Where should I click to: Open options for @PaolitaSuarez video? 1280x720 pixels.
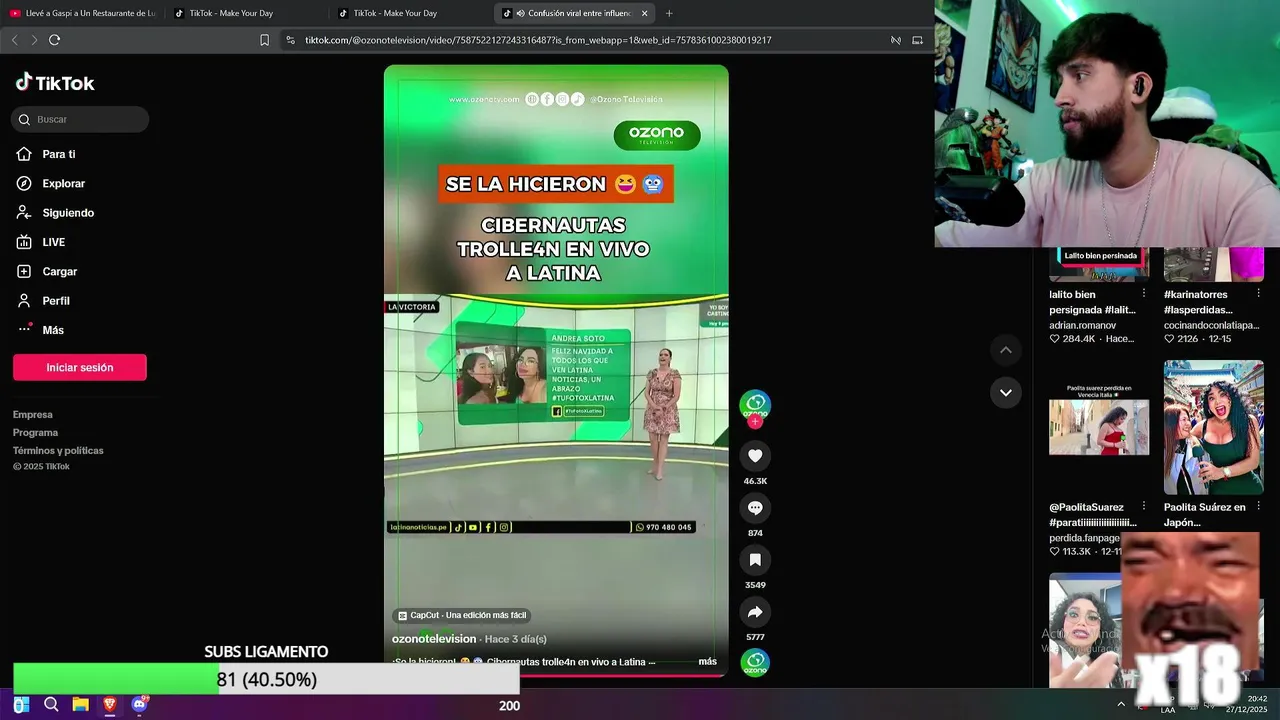(x=1144, y=506)
